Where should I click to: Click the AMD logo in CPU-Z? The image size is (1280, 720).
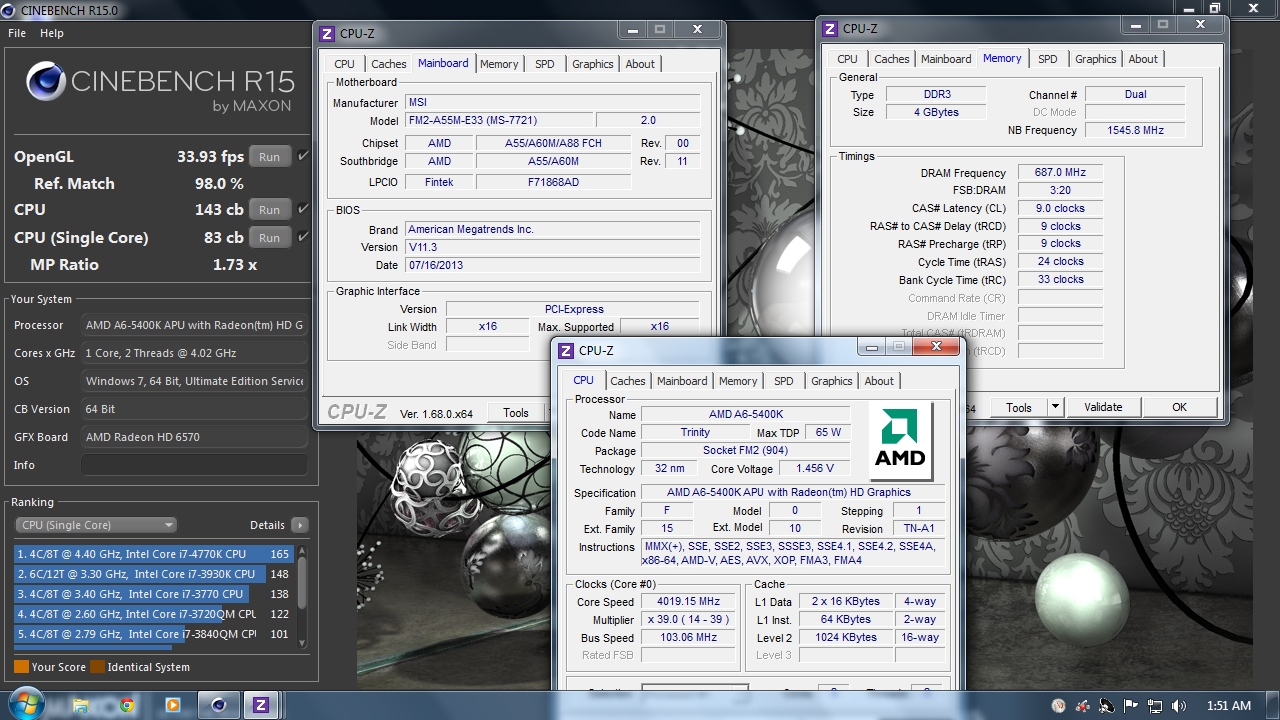(x=900, y=441)
